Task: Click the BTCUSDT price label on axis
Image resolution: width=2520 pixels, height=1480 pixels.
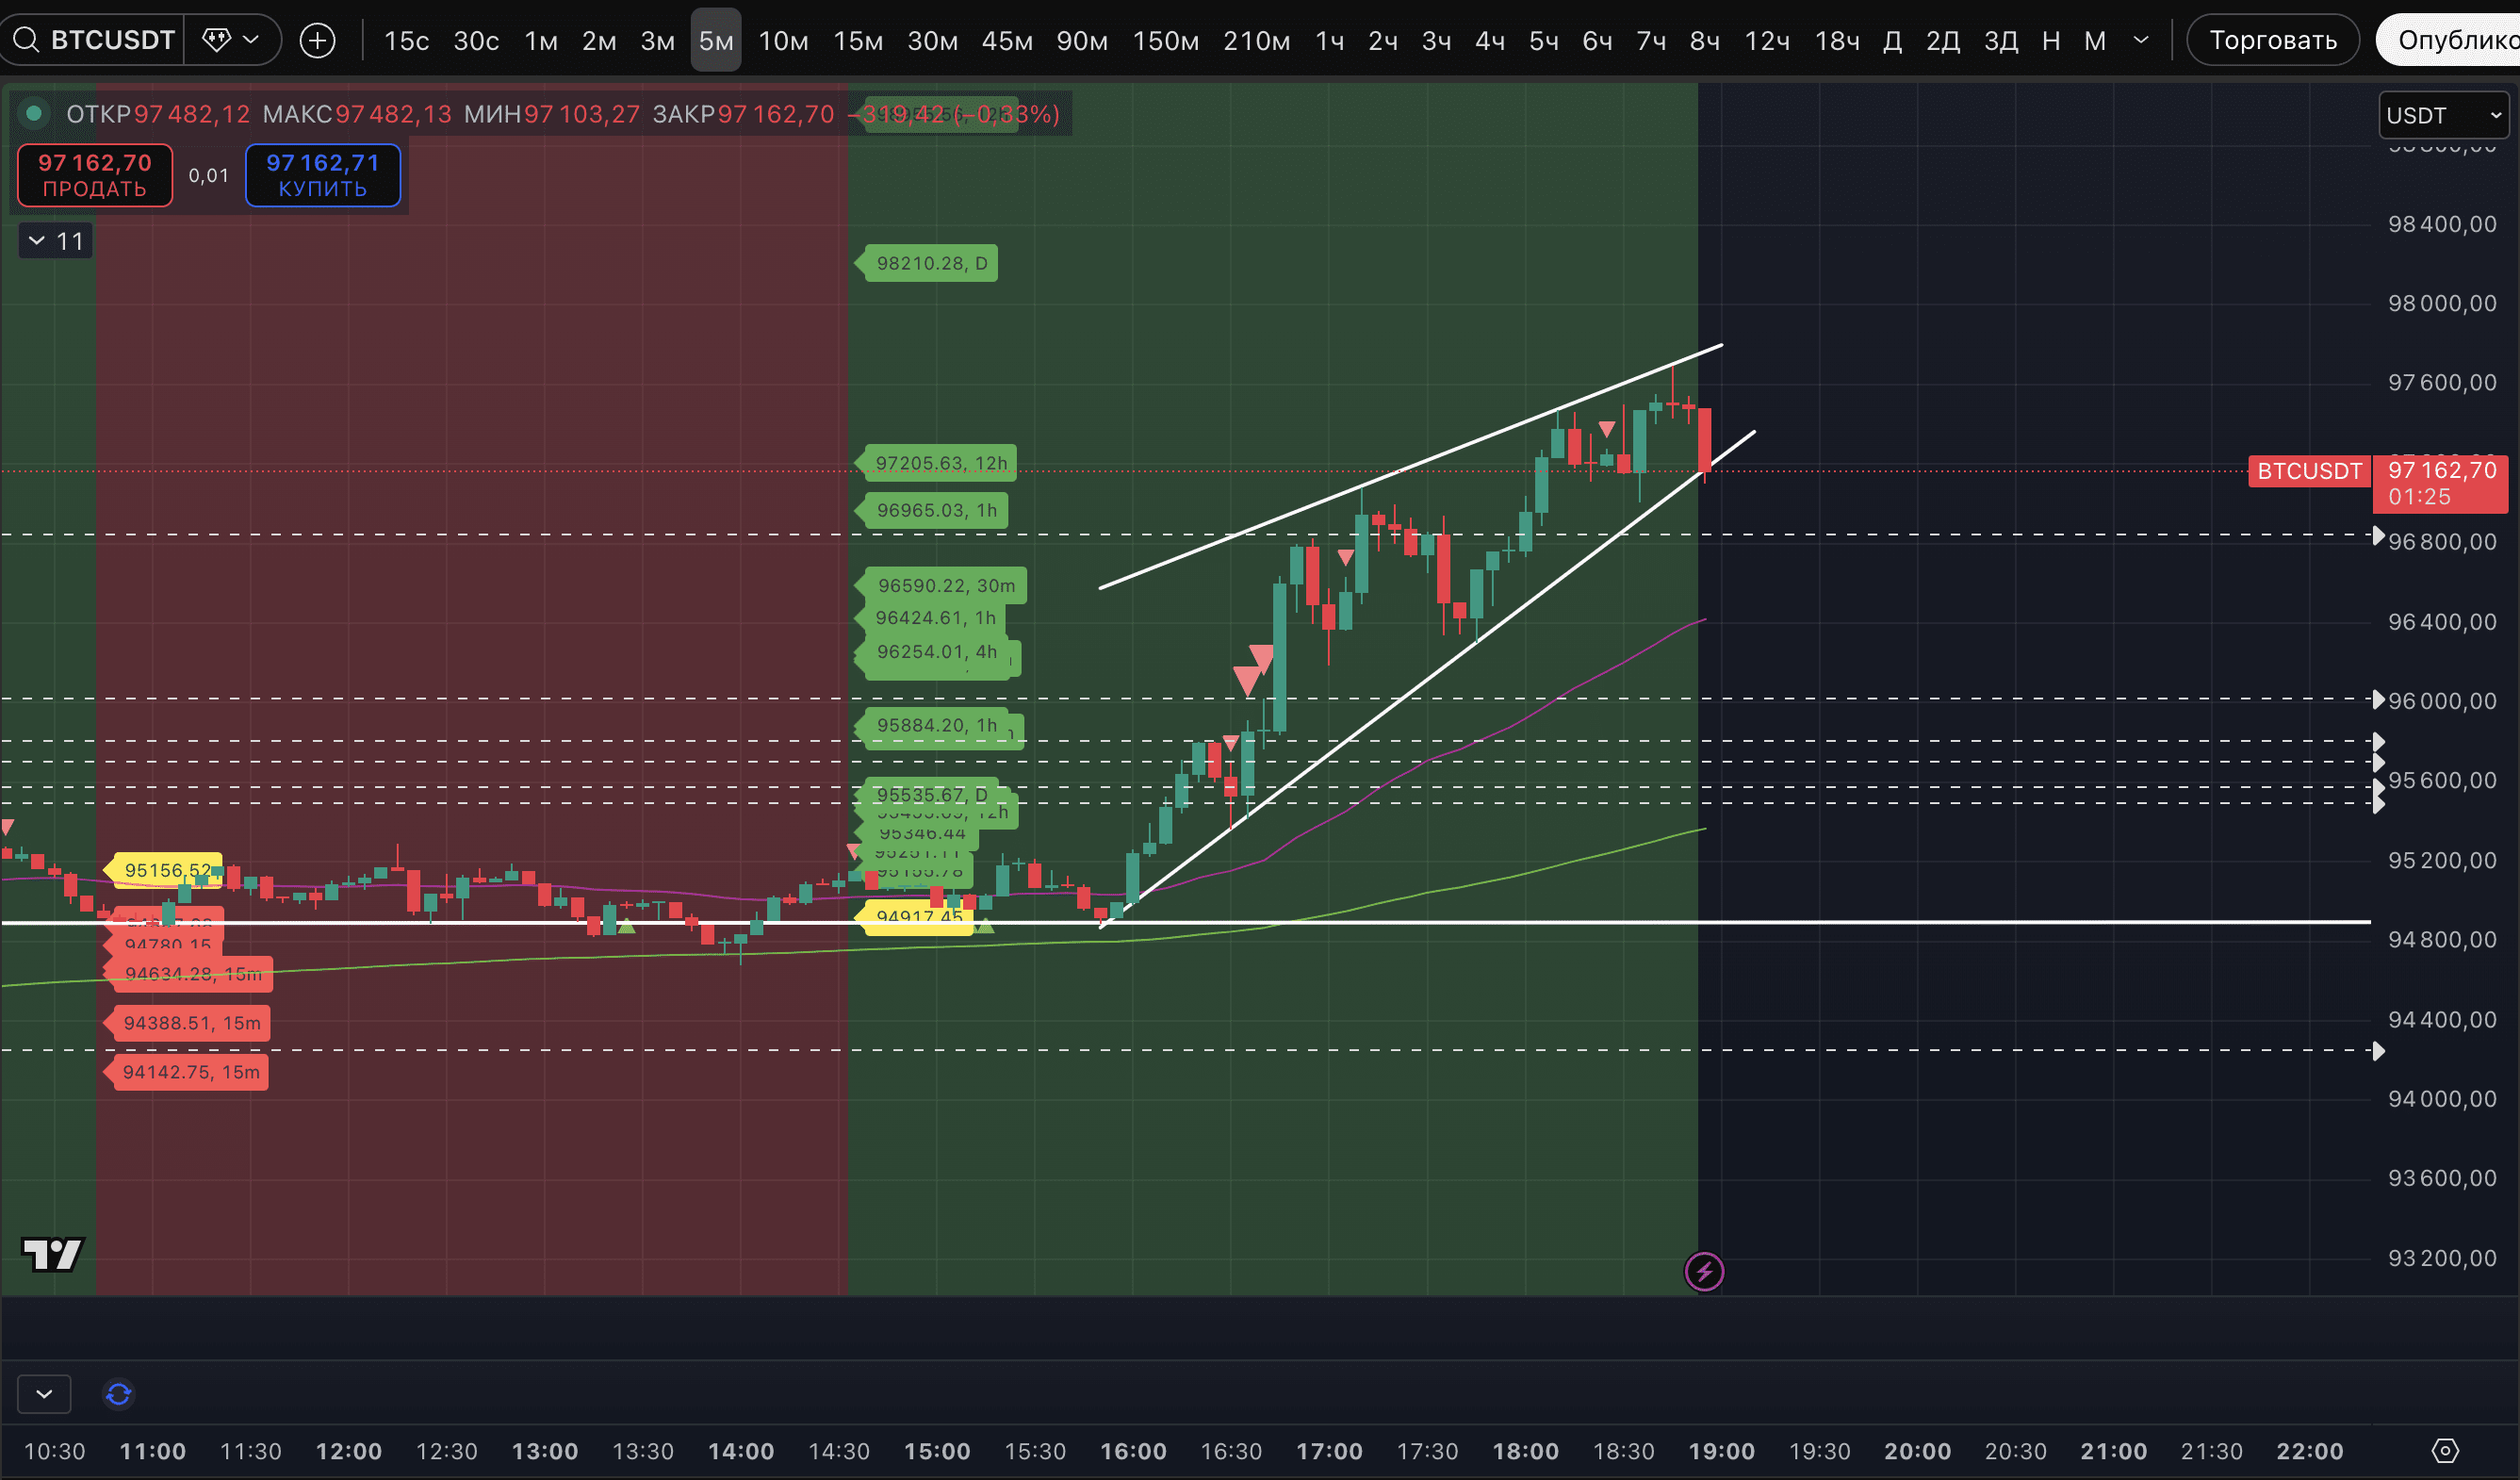Action: point(2309,471)
